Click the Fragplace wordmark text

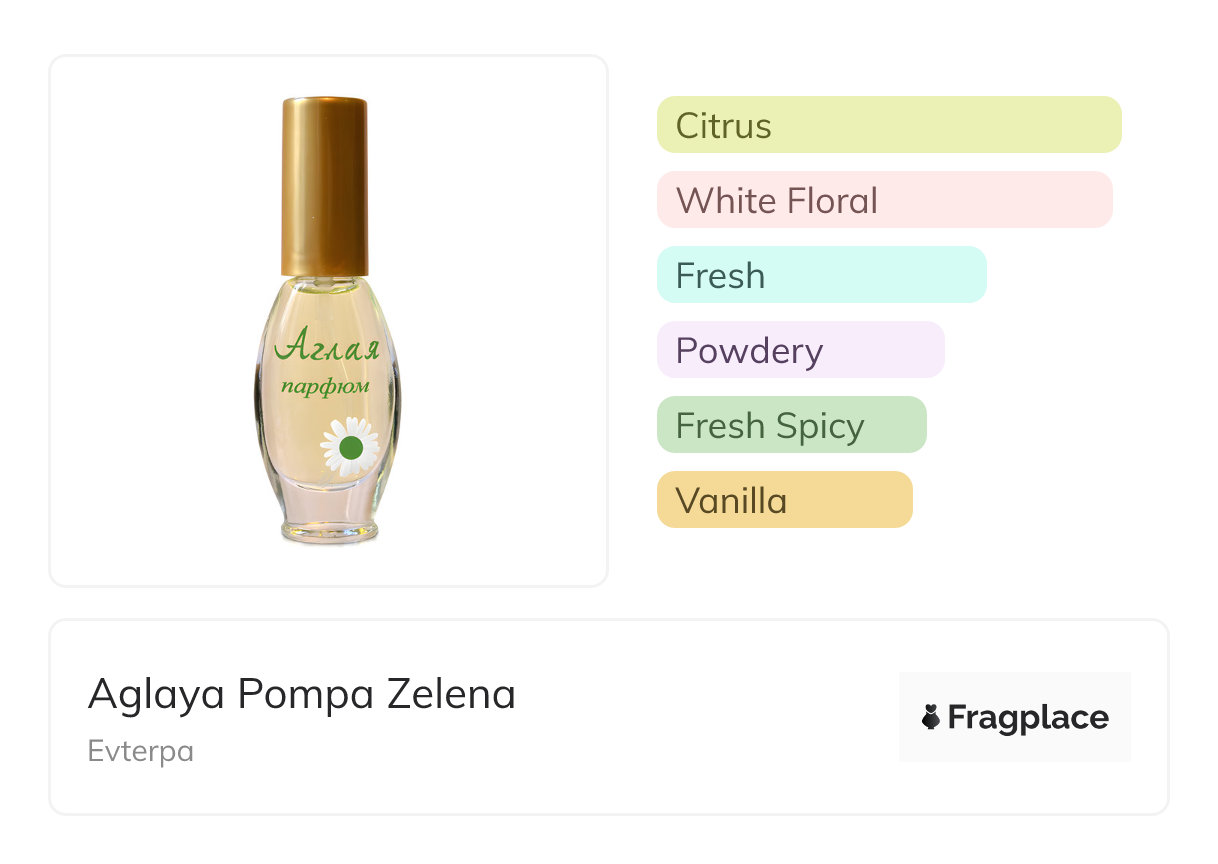pyautogui.click(x=1028, y=718)
